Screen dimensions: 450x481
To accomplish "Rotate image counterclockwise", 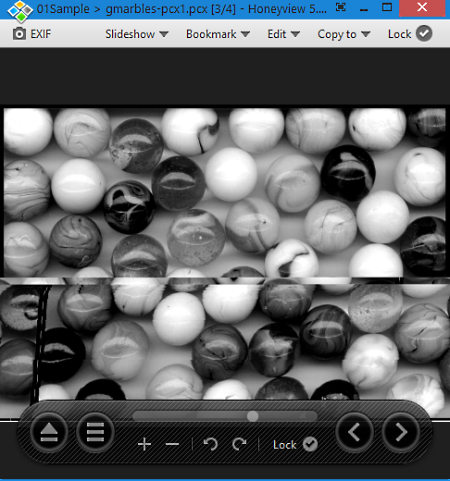I will pyautogui.click(x=211, y=444).
